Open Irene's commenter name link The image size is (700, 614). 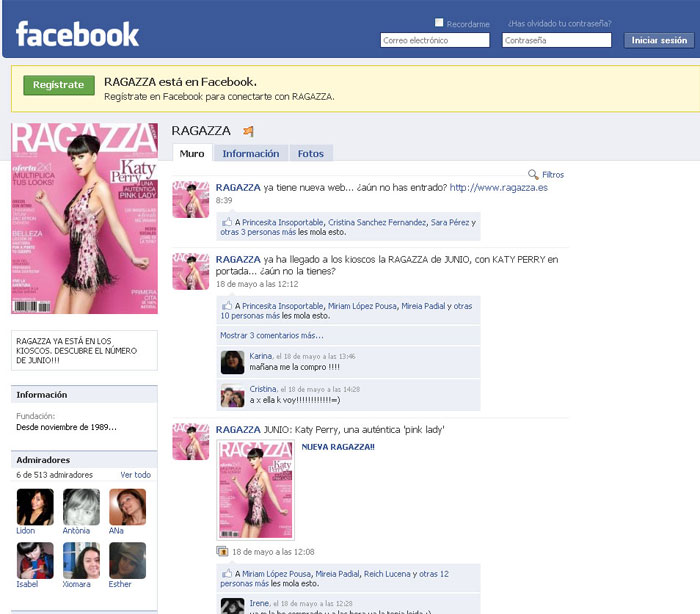[x=259, y=603]
